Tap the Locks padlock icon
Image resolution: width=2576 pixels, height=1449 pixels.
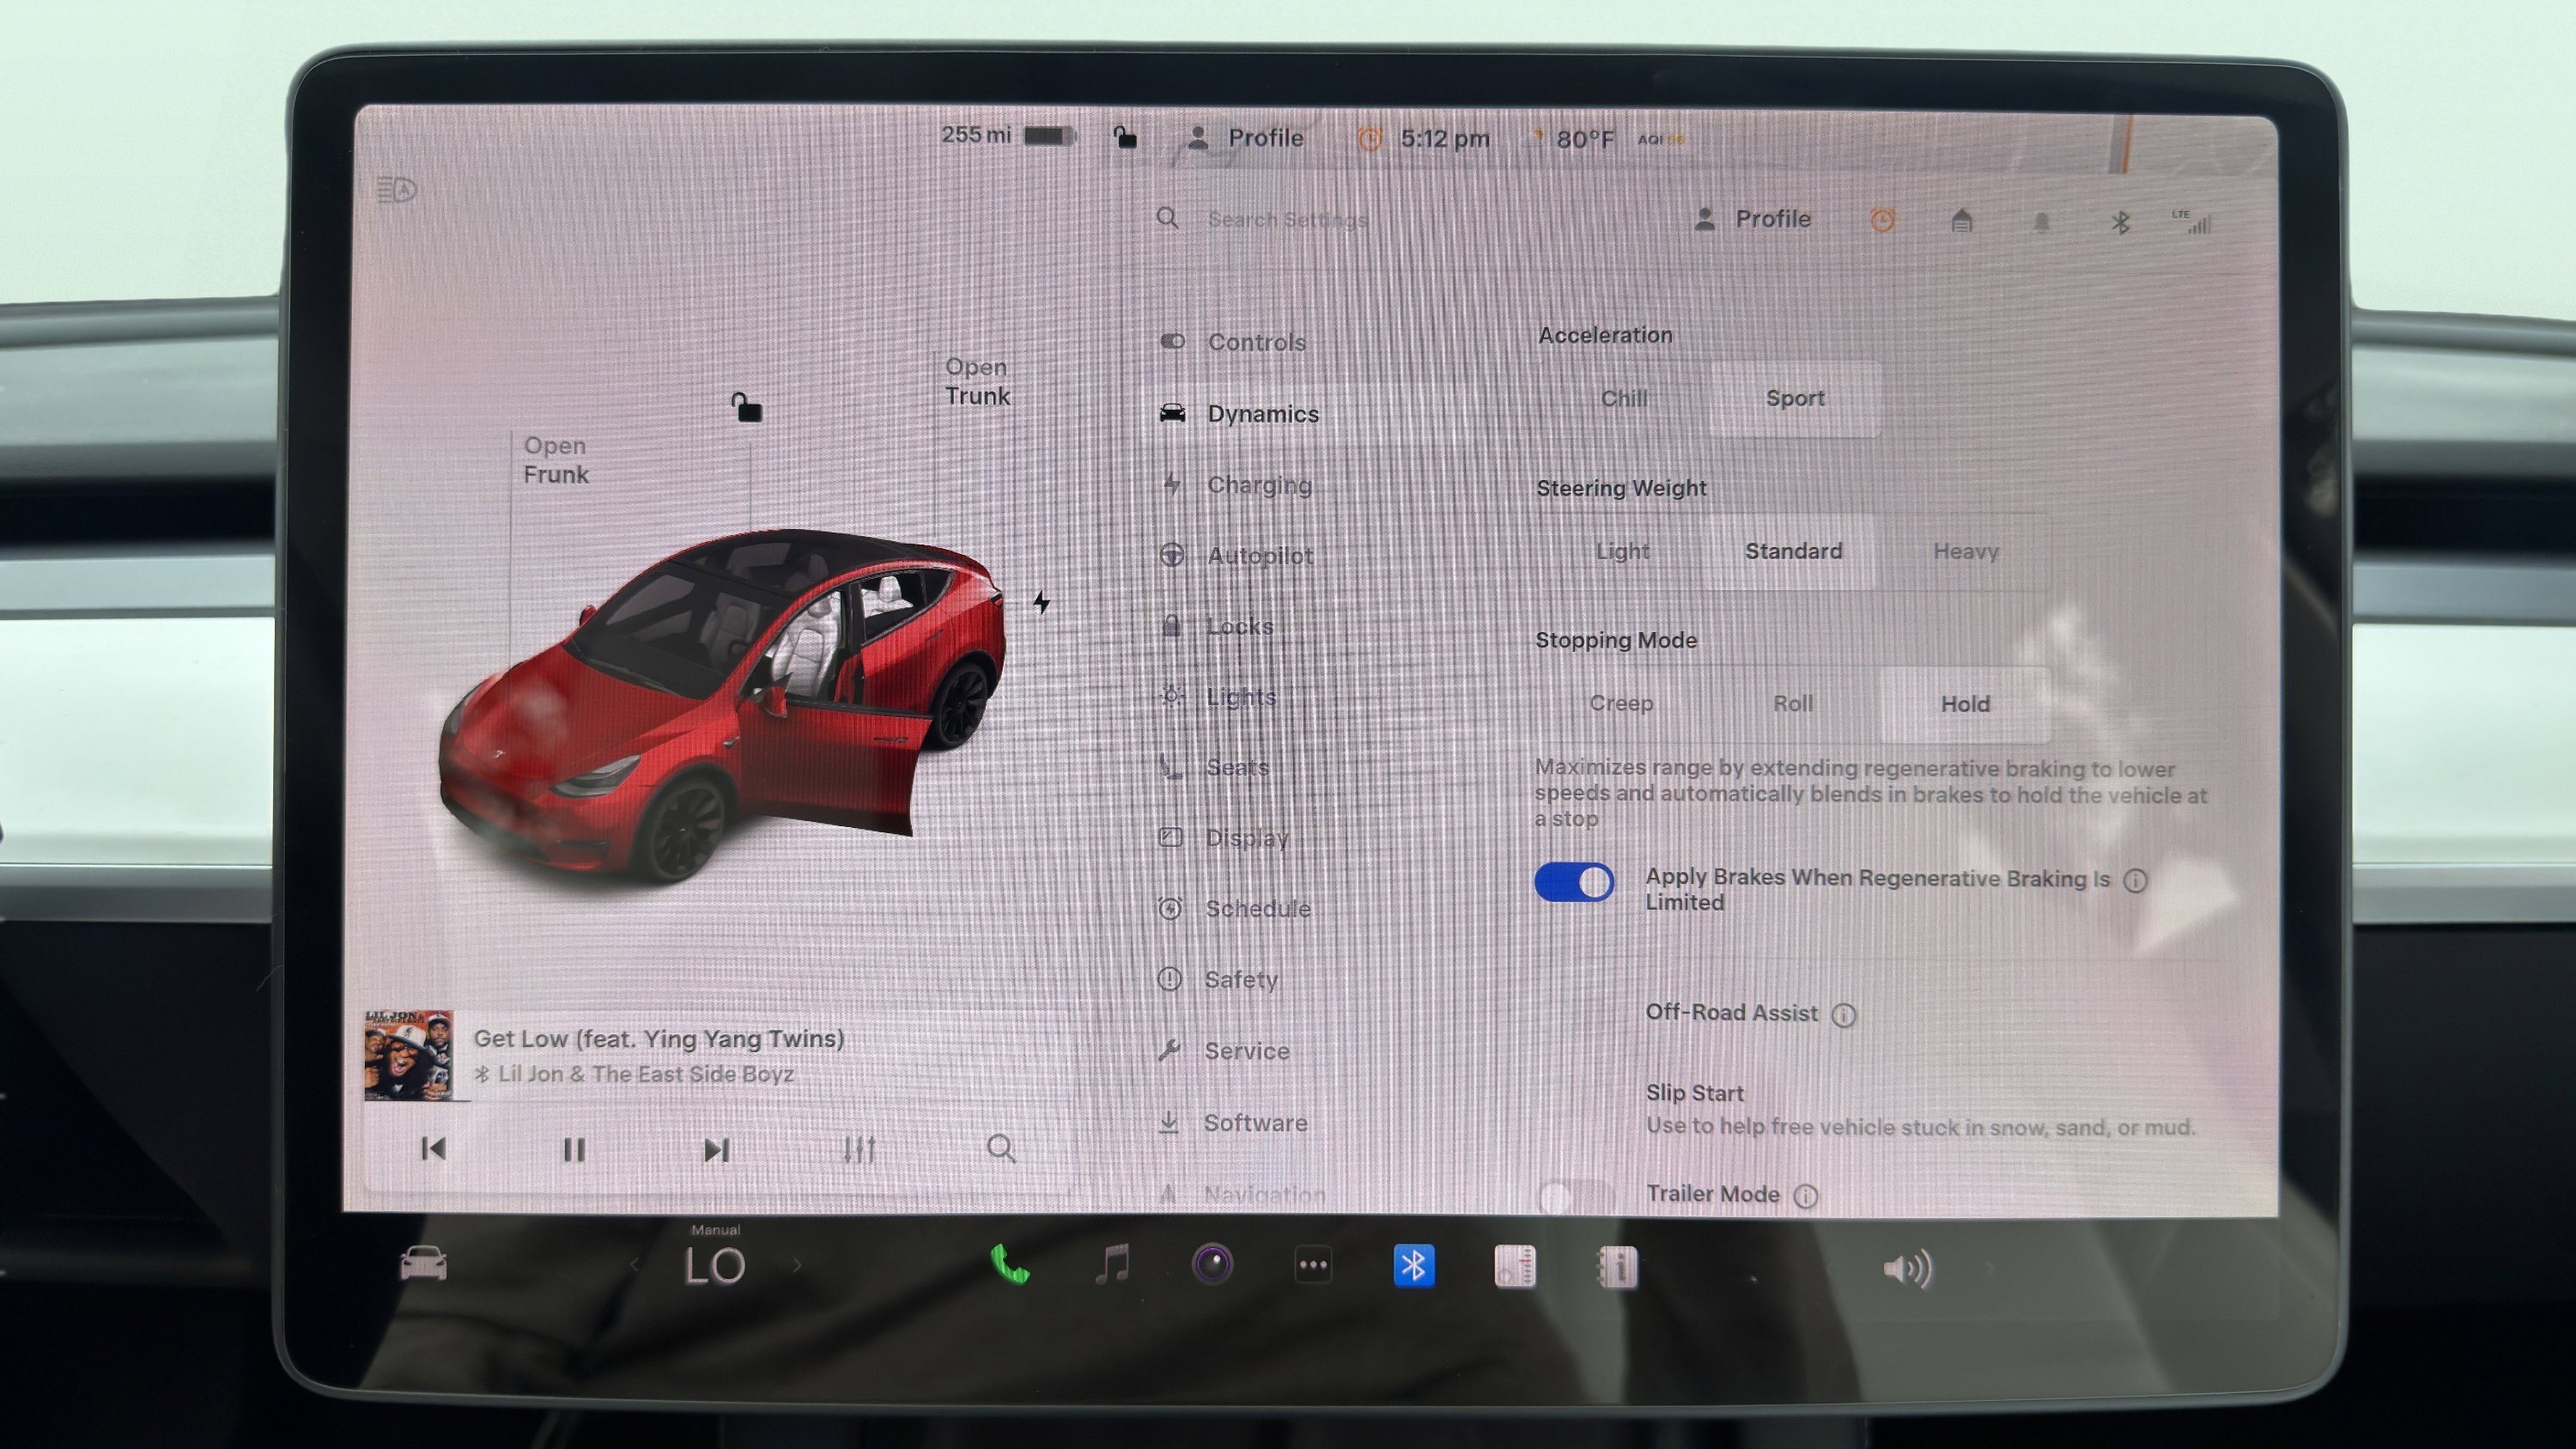[1171, 625]
